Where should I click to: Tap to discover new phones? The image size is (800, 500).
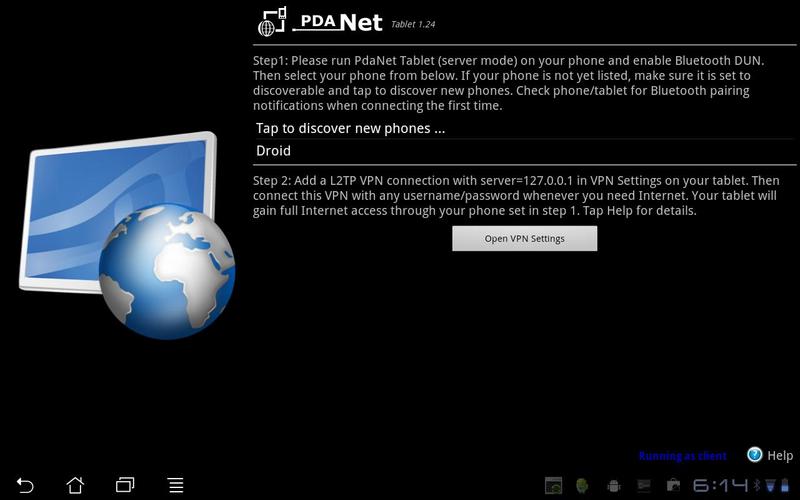(524, 128)
